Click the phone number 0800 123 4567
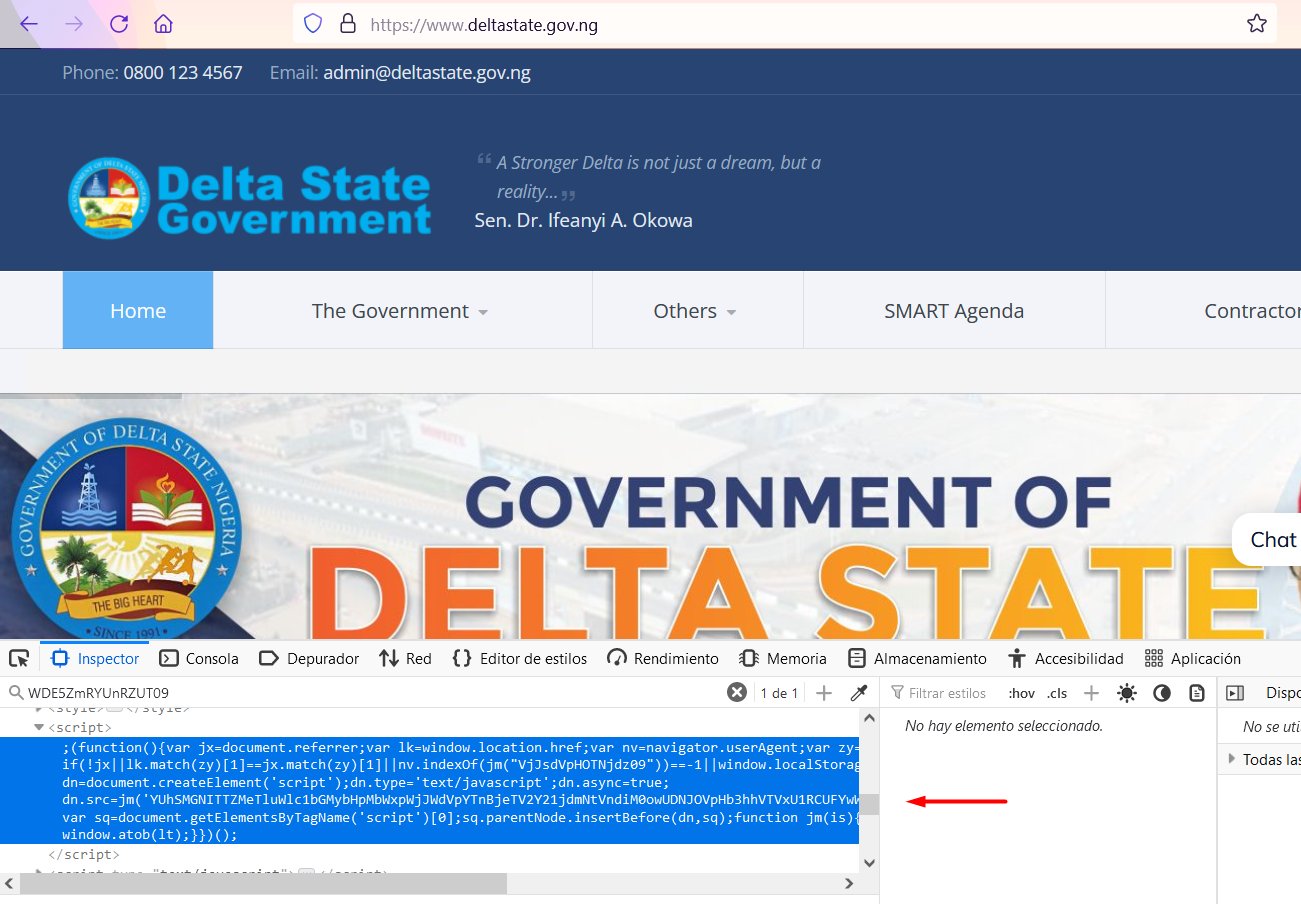1301x904 pixels. (183, 72)
